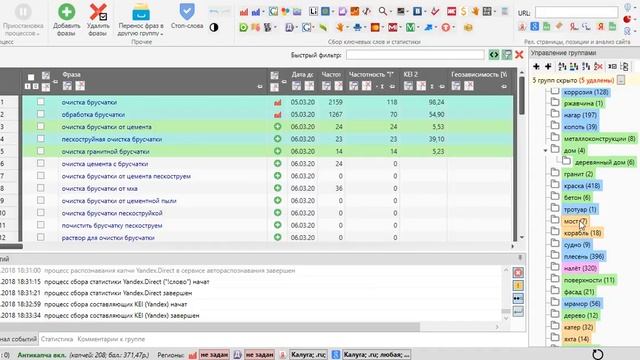Click the red checkmark toolbar icon
This screenshot has width=640, height=360.
pyautogui.click(x=435, y=11)
